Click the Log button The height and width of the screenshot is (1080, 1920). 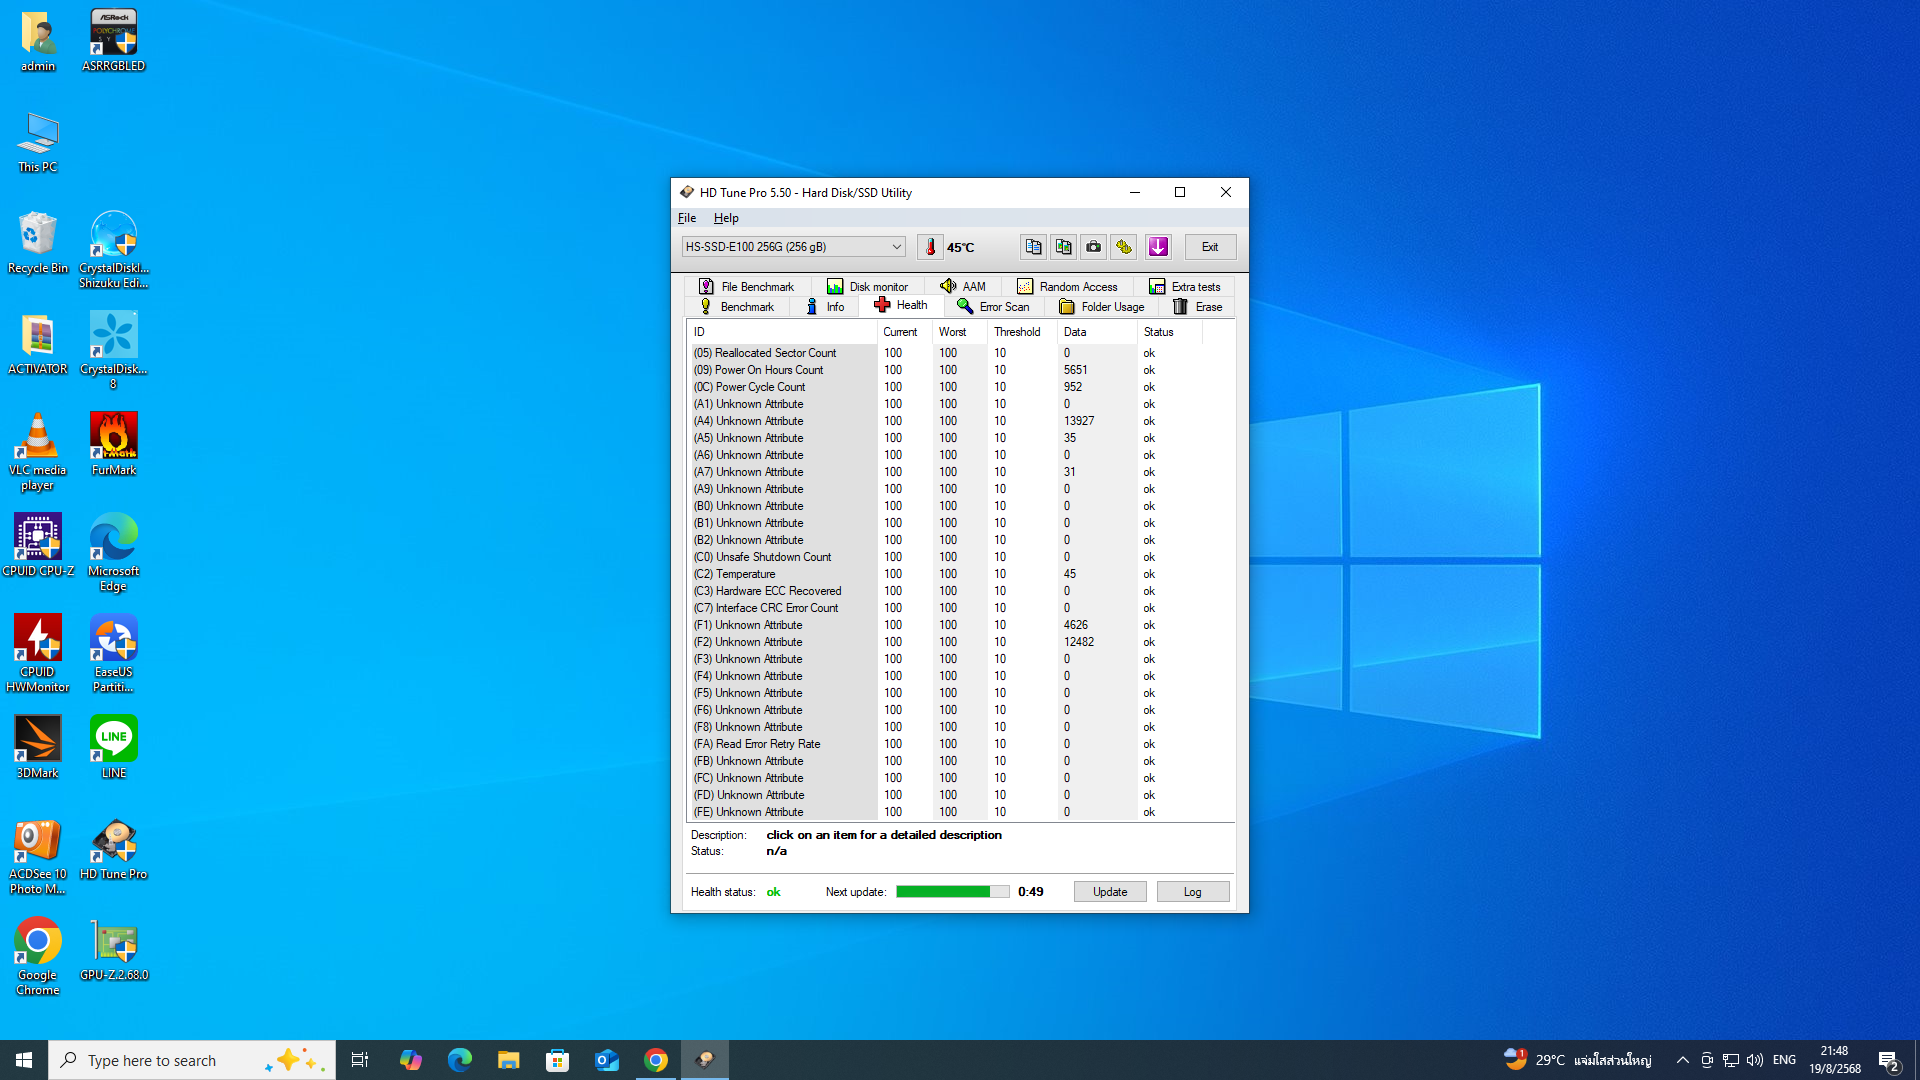point(1192,892)
